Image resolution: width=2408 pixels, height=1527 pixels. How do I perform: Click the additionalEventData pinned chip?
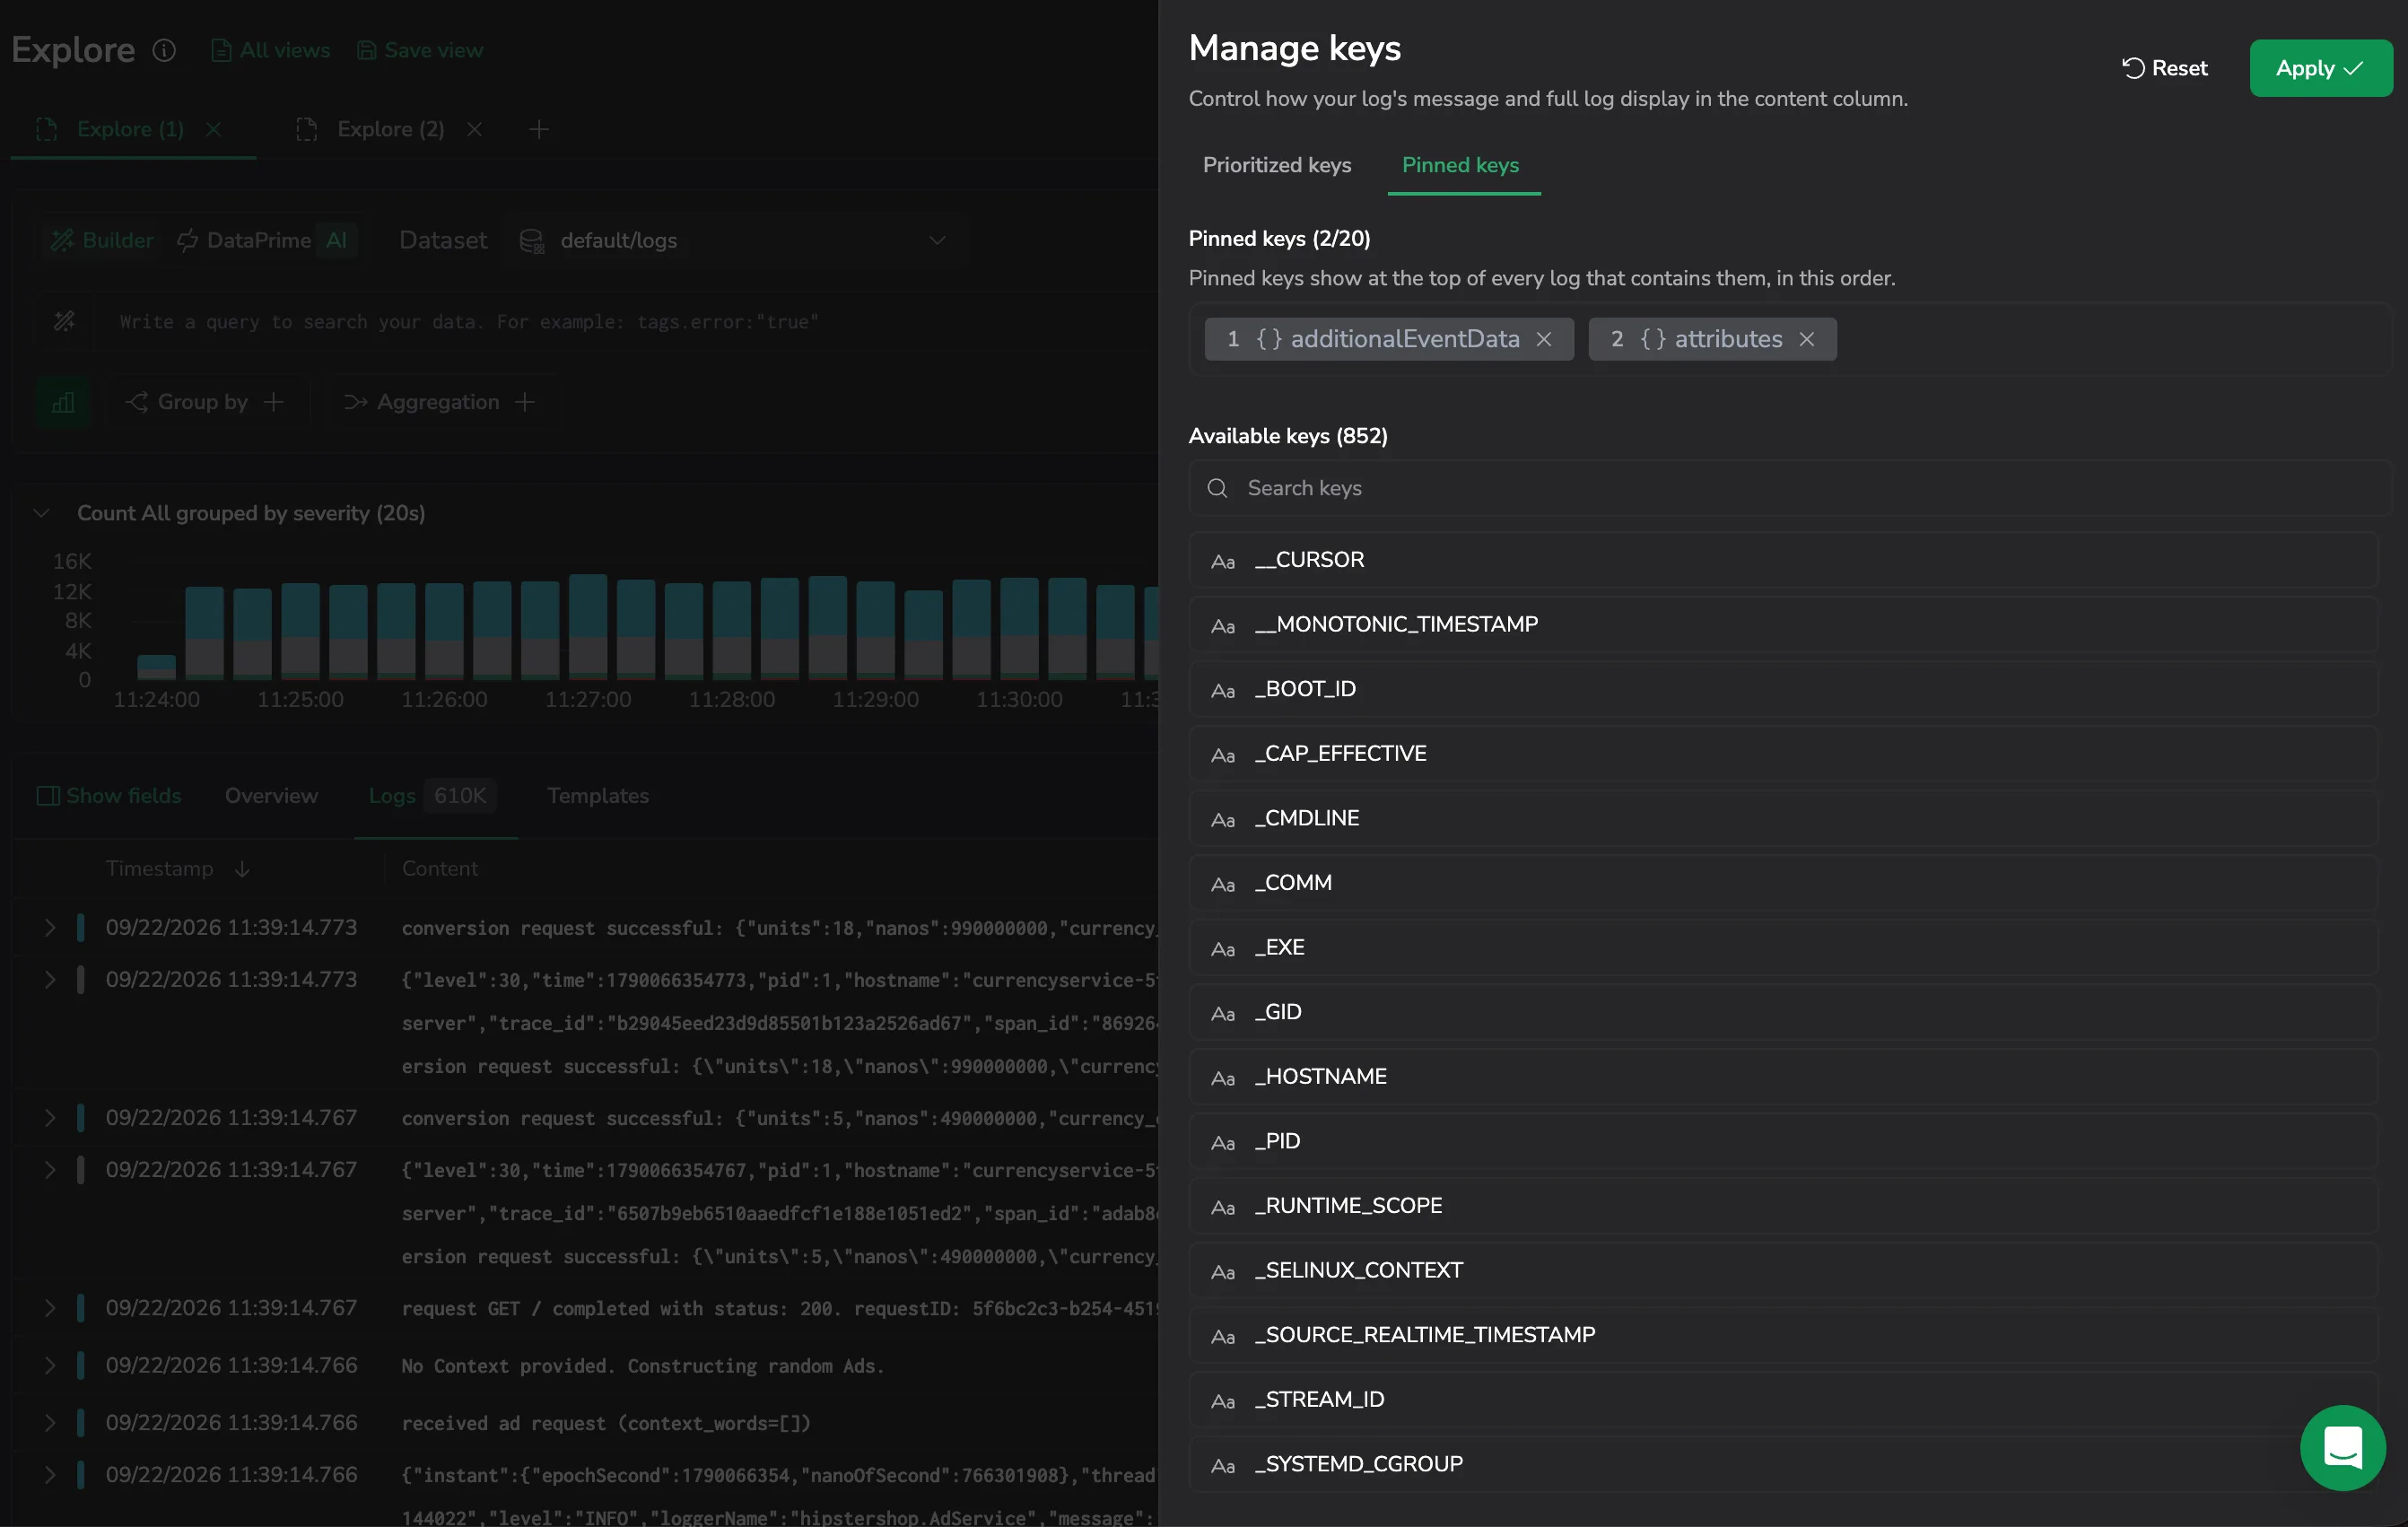(1388, 339)
